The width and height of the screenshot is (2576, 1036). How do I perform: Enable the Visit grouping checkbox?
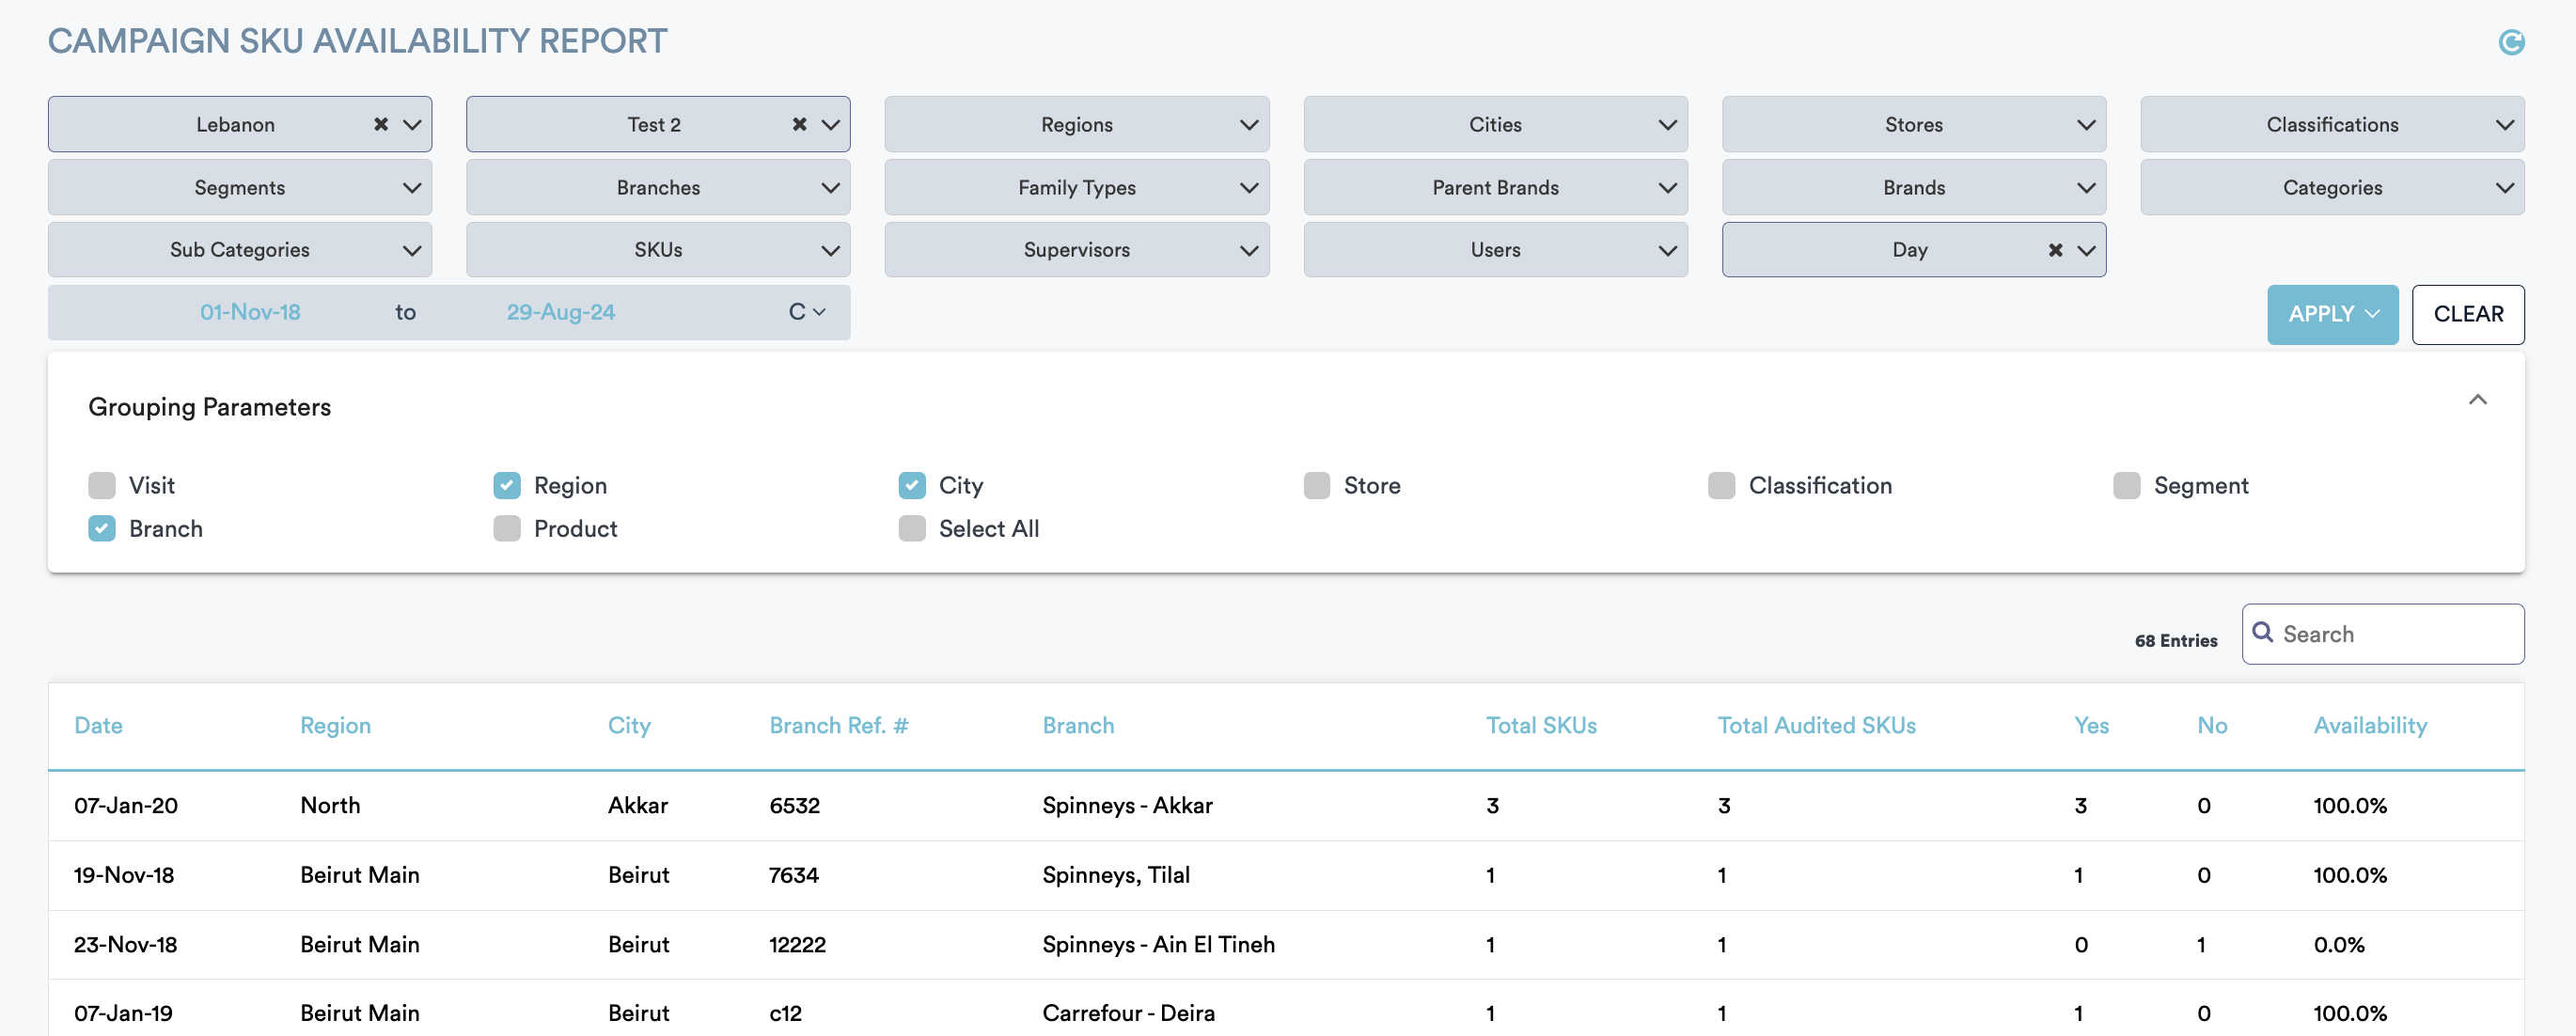[x=102, y=482]
